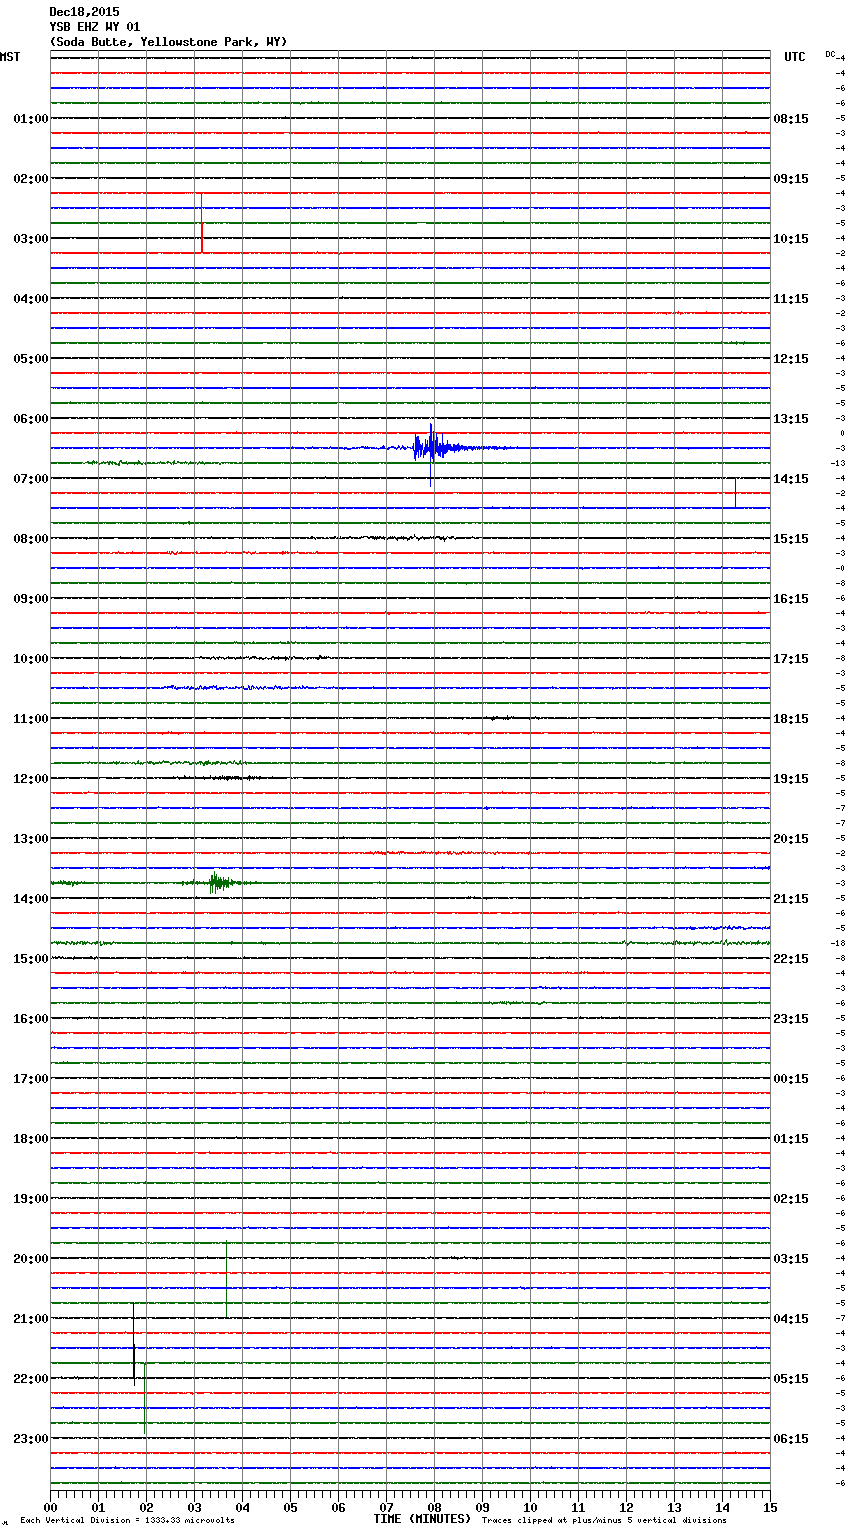Click the -18 DC offset value

839,943
